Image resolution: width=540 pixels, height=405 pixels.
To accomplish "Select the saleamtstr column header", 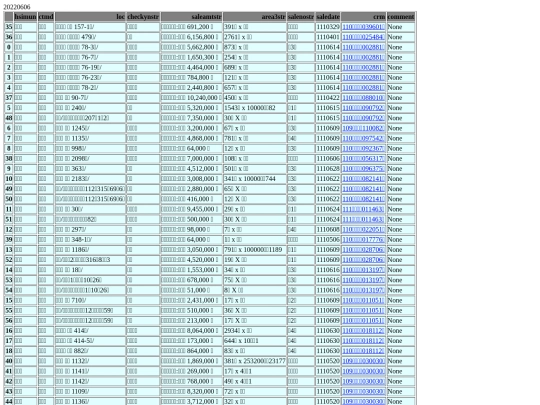I will click(191, 17).
